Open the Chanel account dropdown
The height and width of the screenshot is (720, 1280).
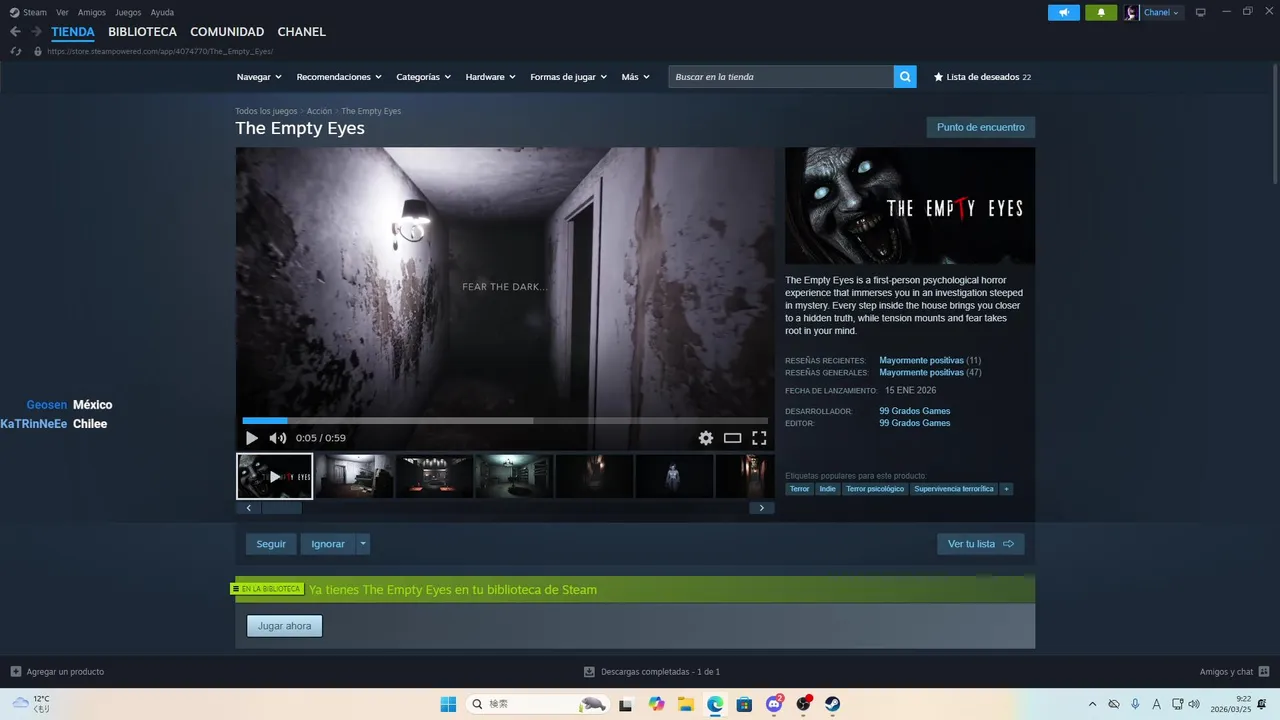pos(1161,12)
